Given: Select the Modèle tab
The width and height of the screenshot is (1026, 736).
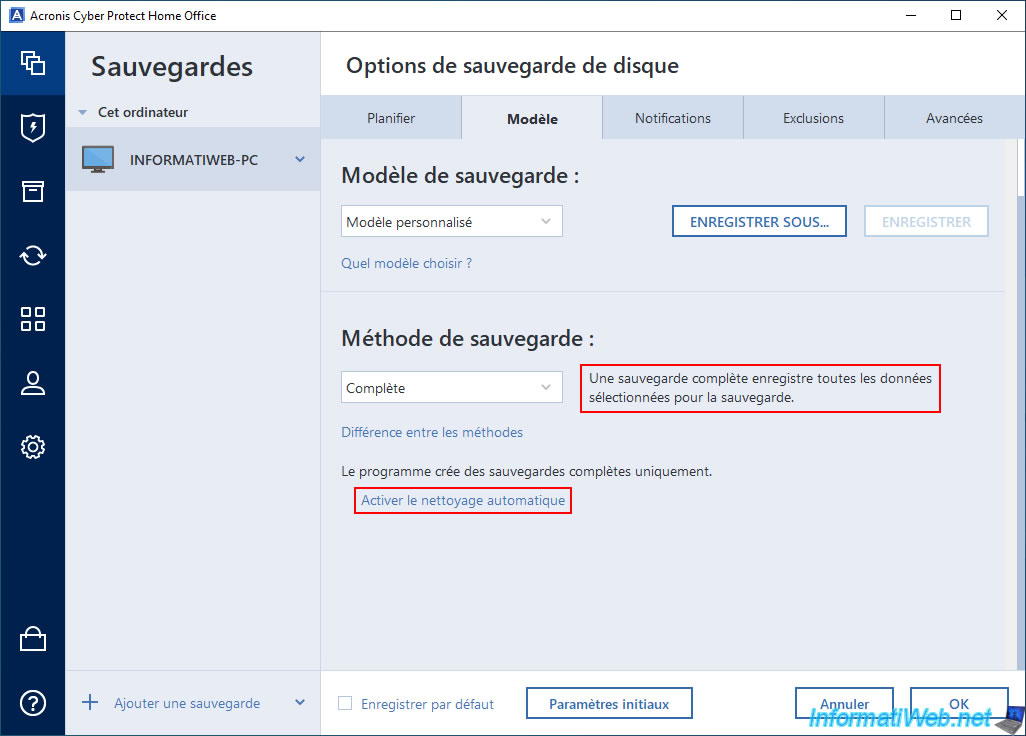Looking at the screenshot, I should coord(532,118).
